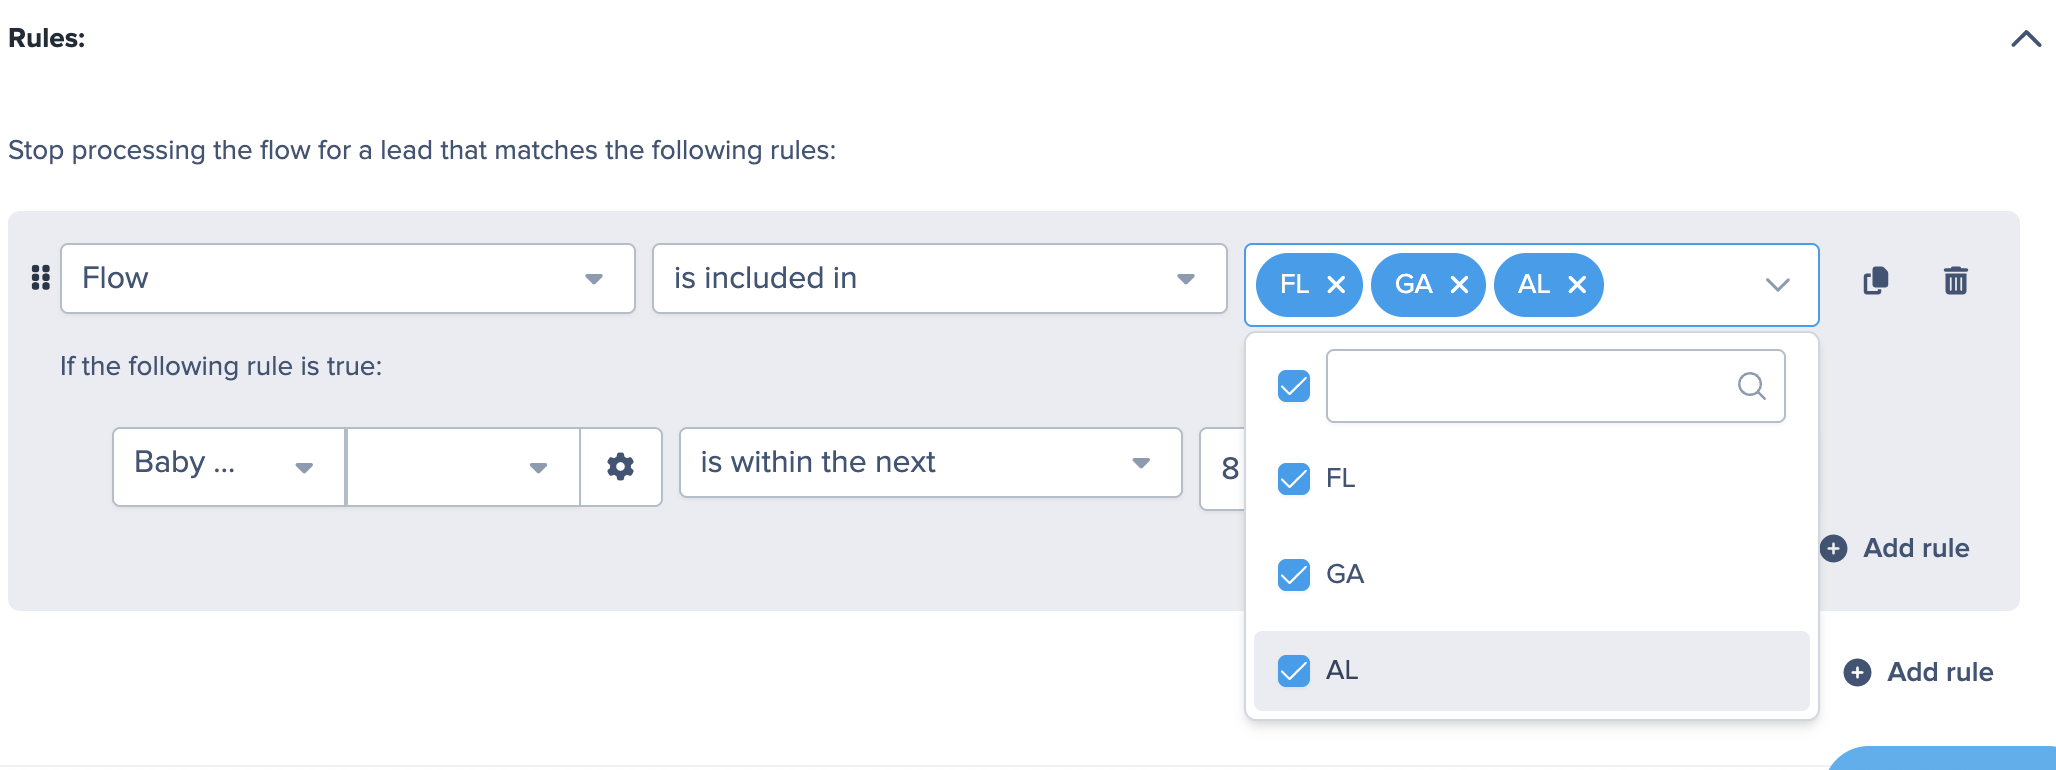Delete the rule with the trash icon

(1956, 281)
